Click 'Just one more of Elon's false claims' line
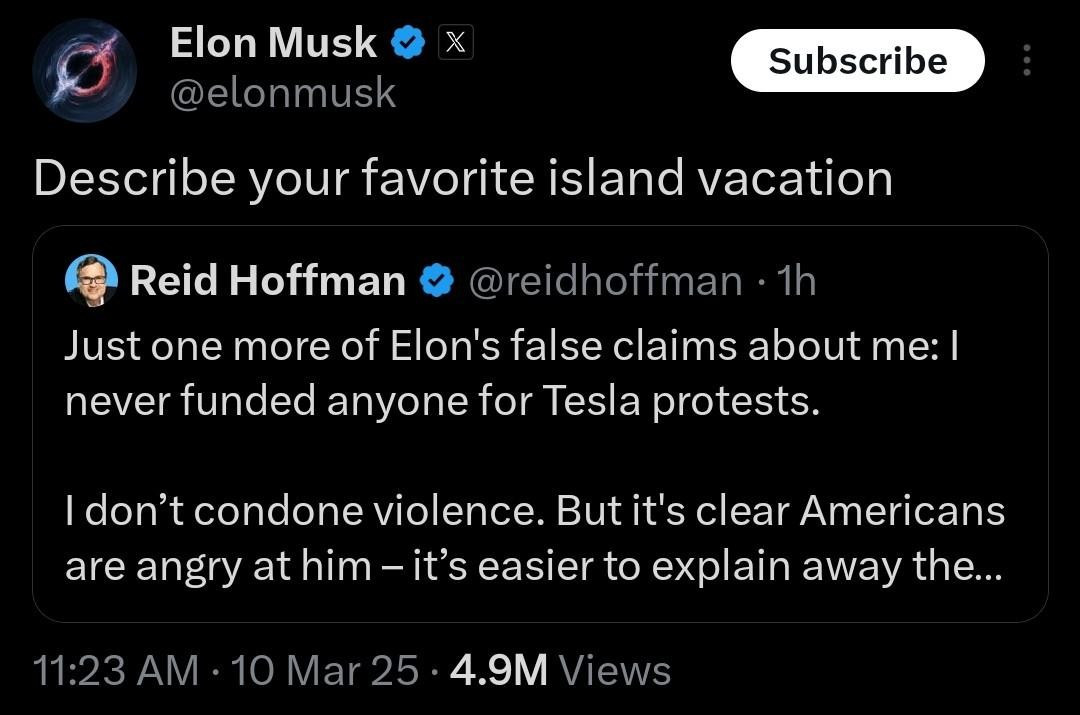This screenshot has height=715, width=1080. tap(512, 346)
